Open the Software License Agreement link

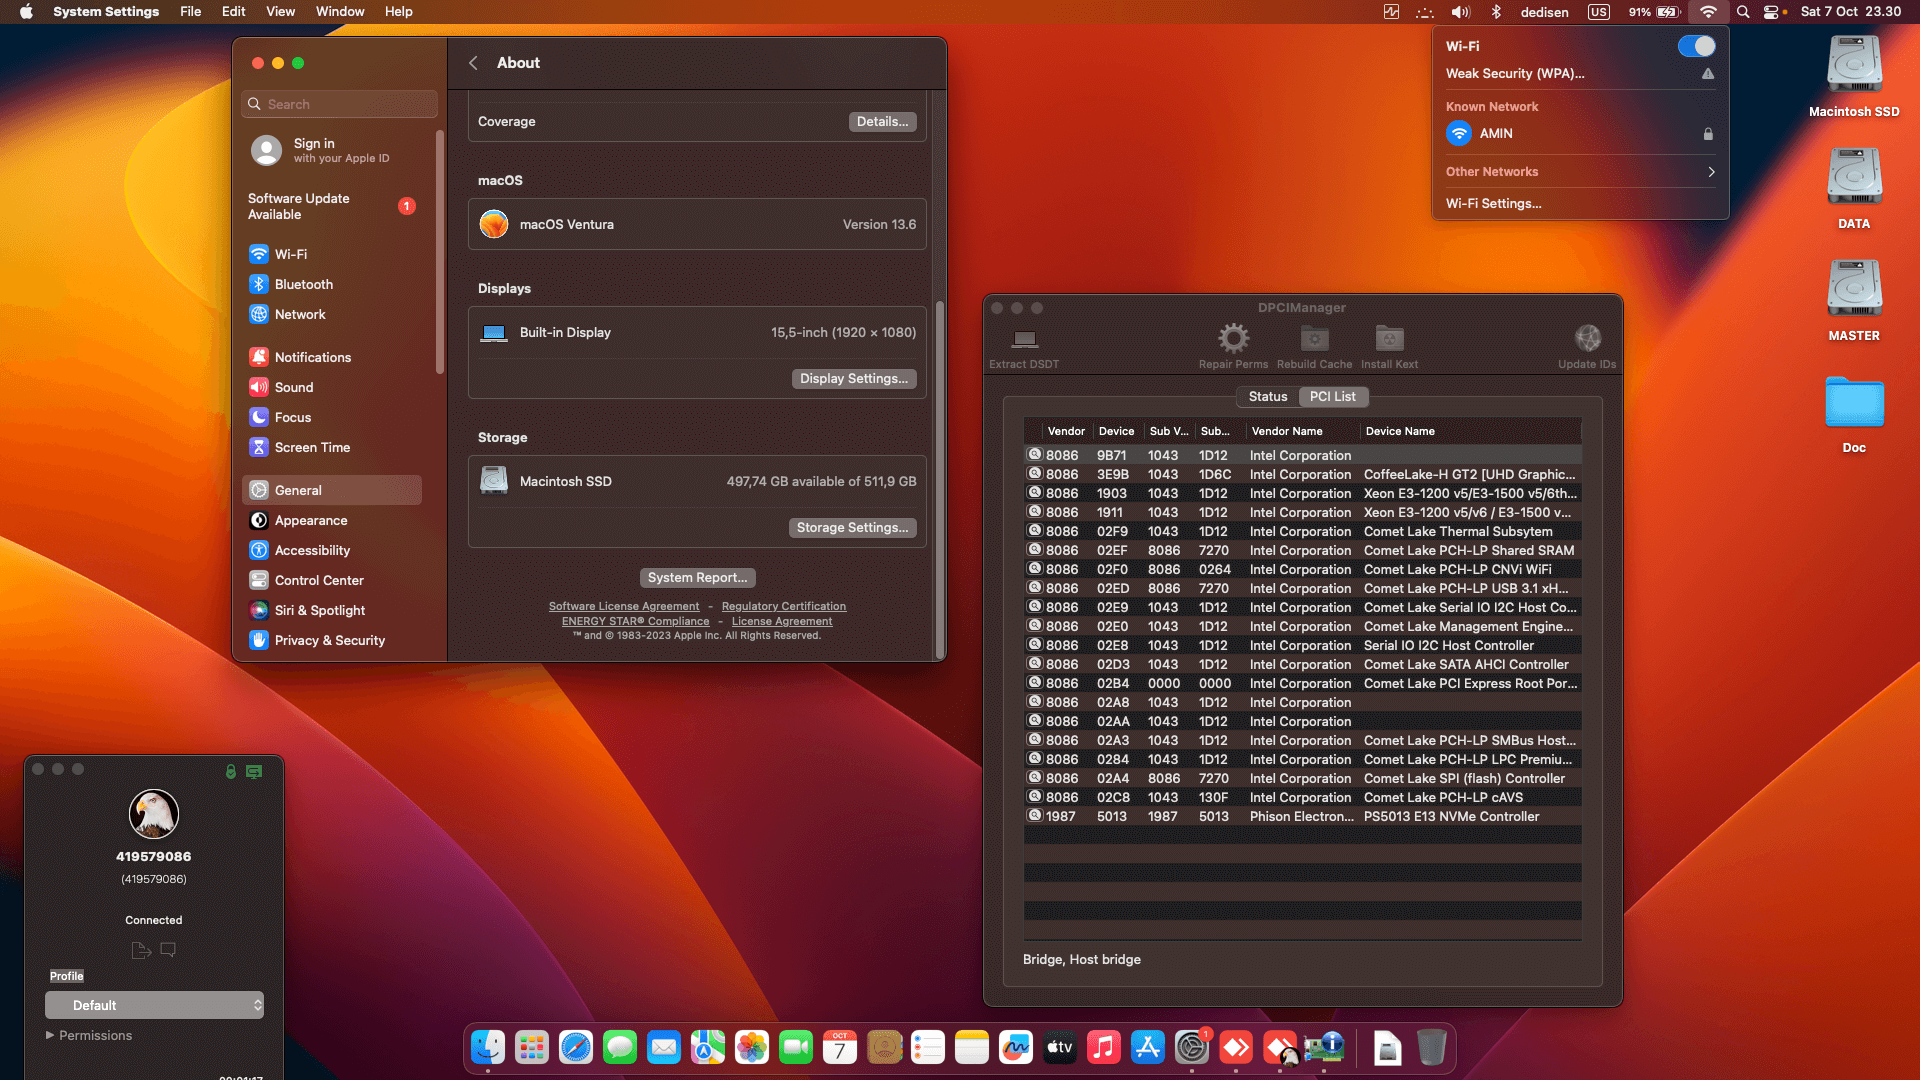pos(623,606)
